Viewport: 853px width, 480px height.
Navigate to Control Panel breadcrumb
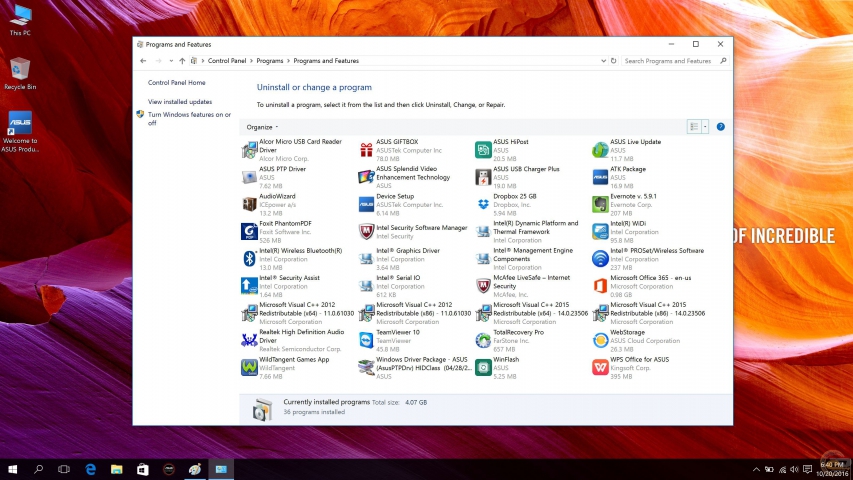(227, 61)
